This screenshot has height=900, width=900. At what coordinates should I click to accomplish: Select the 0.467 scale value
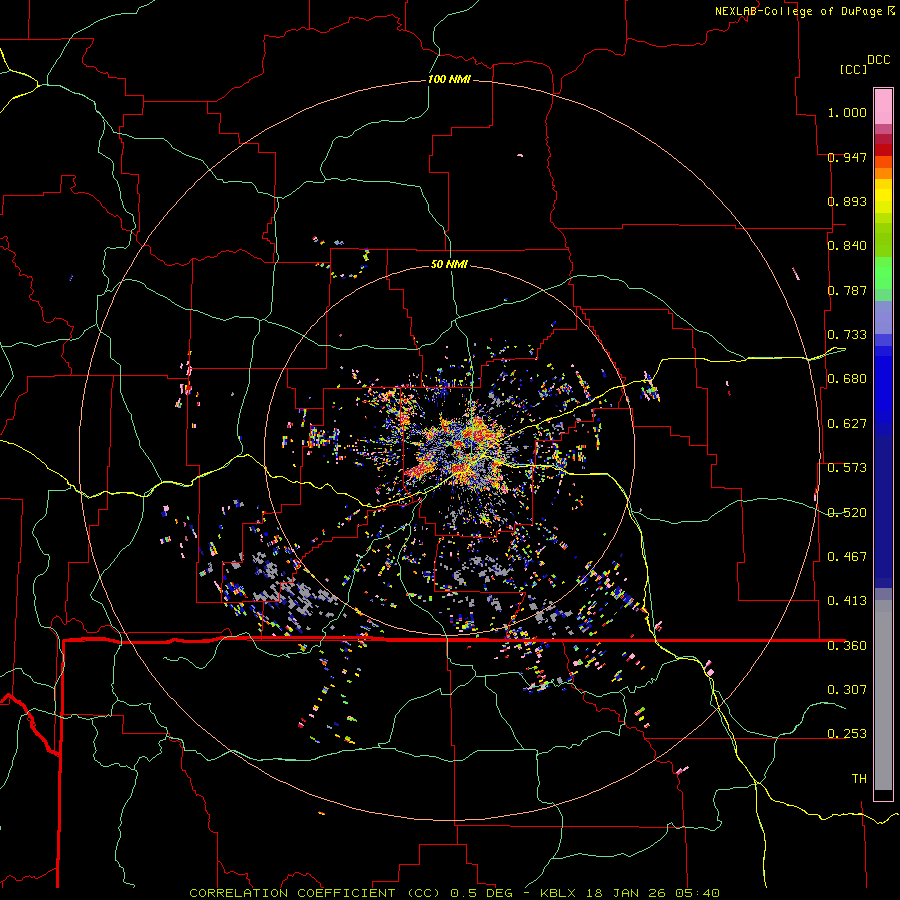847,557
